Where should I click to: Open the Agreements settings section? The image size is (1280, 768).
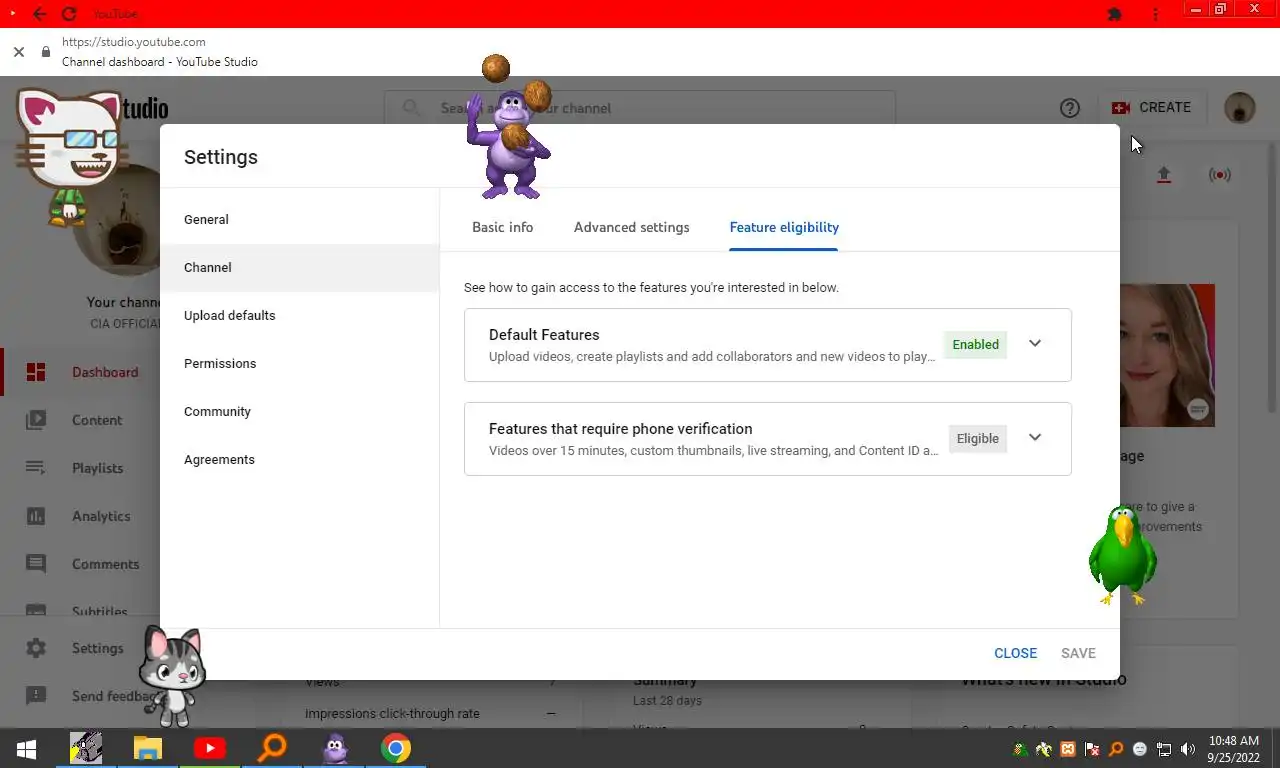coord(299,460)
